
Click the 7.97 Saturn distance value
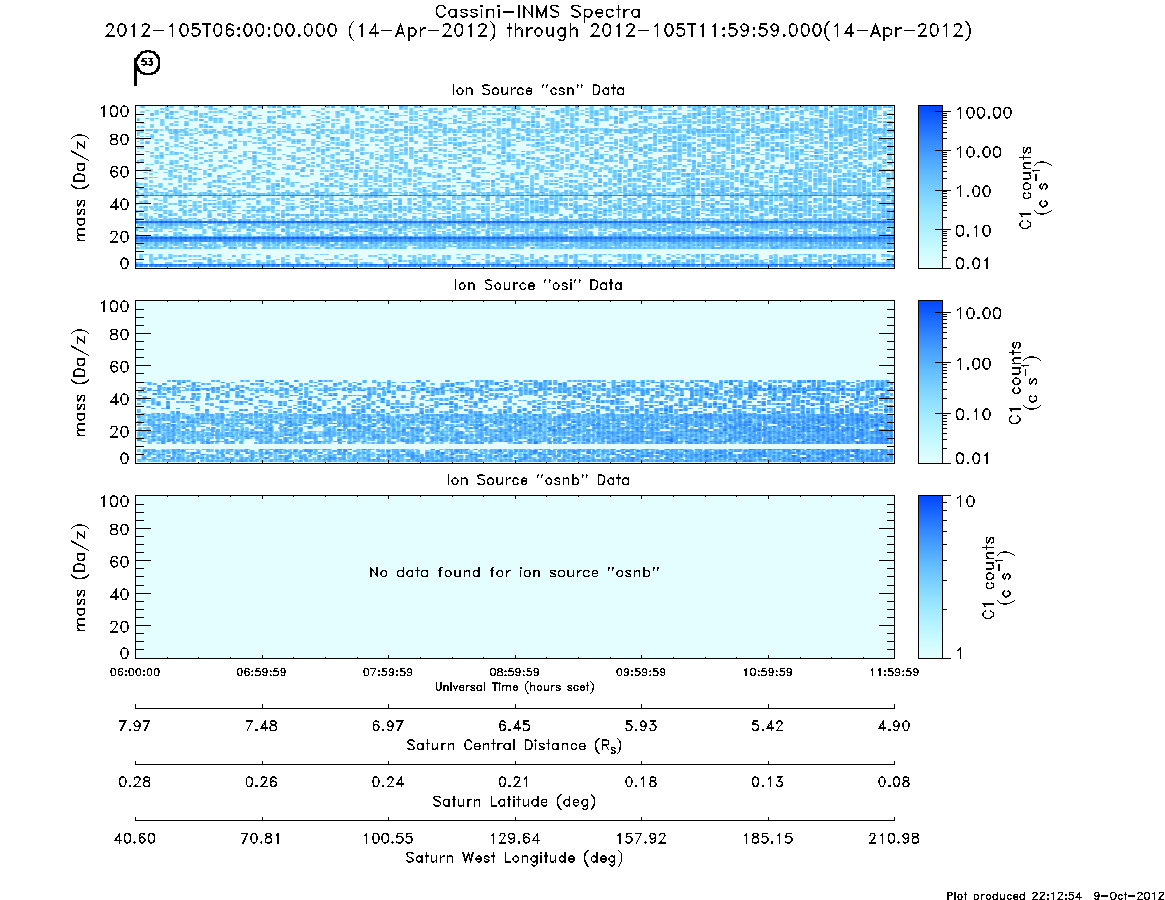[x=134, y=726]
